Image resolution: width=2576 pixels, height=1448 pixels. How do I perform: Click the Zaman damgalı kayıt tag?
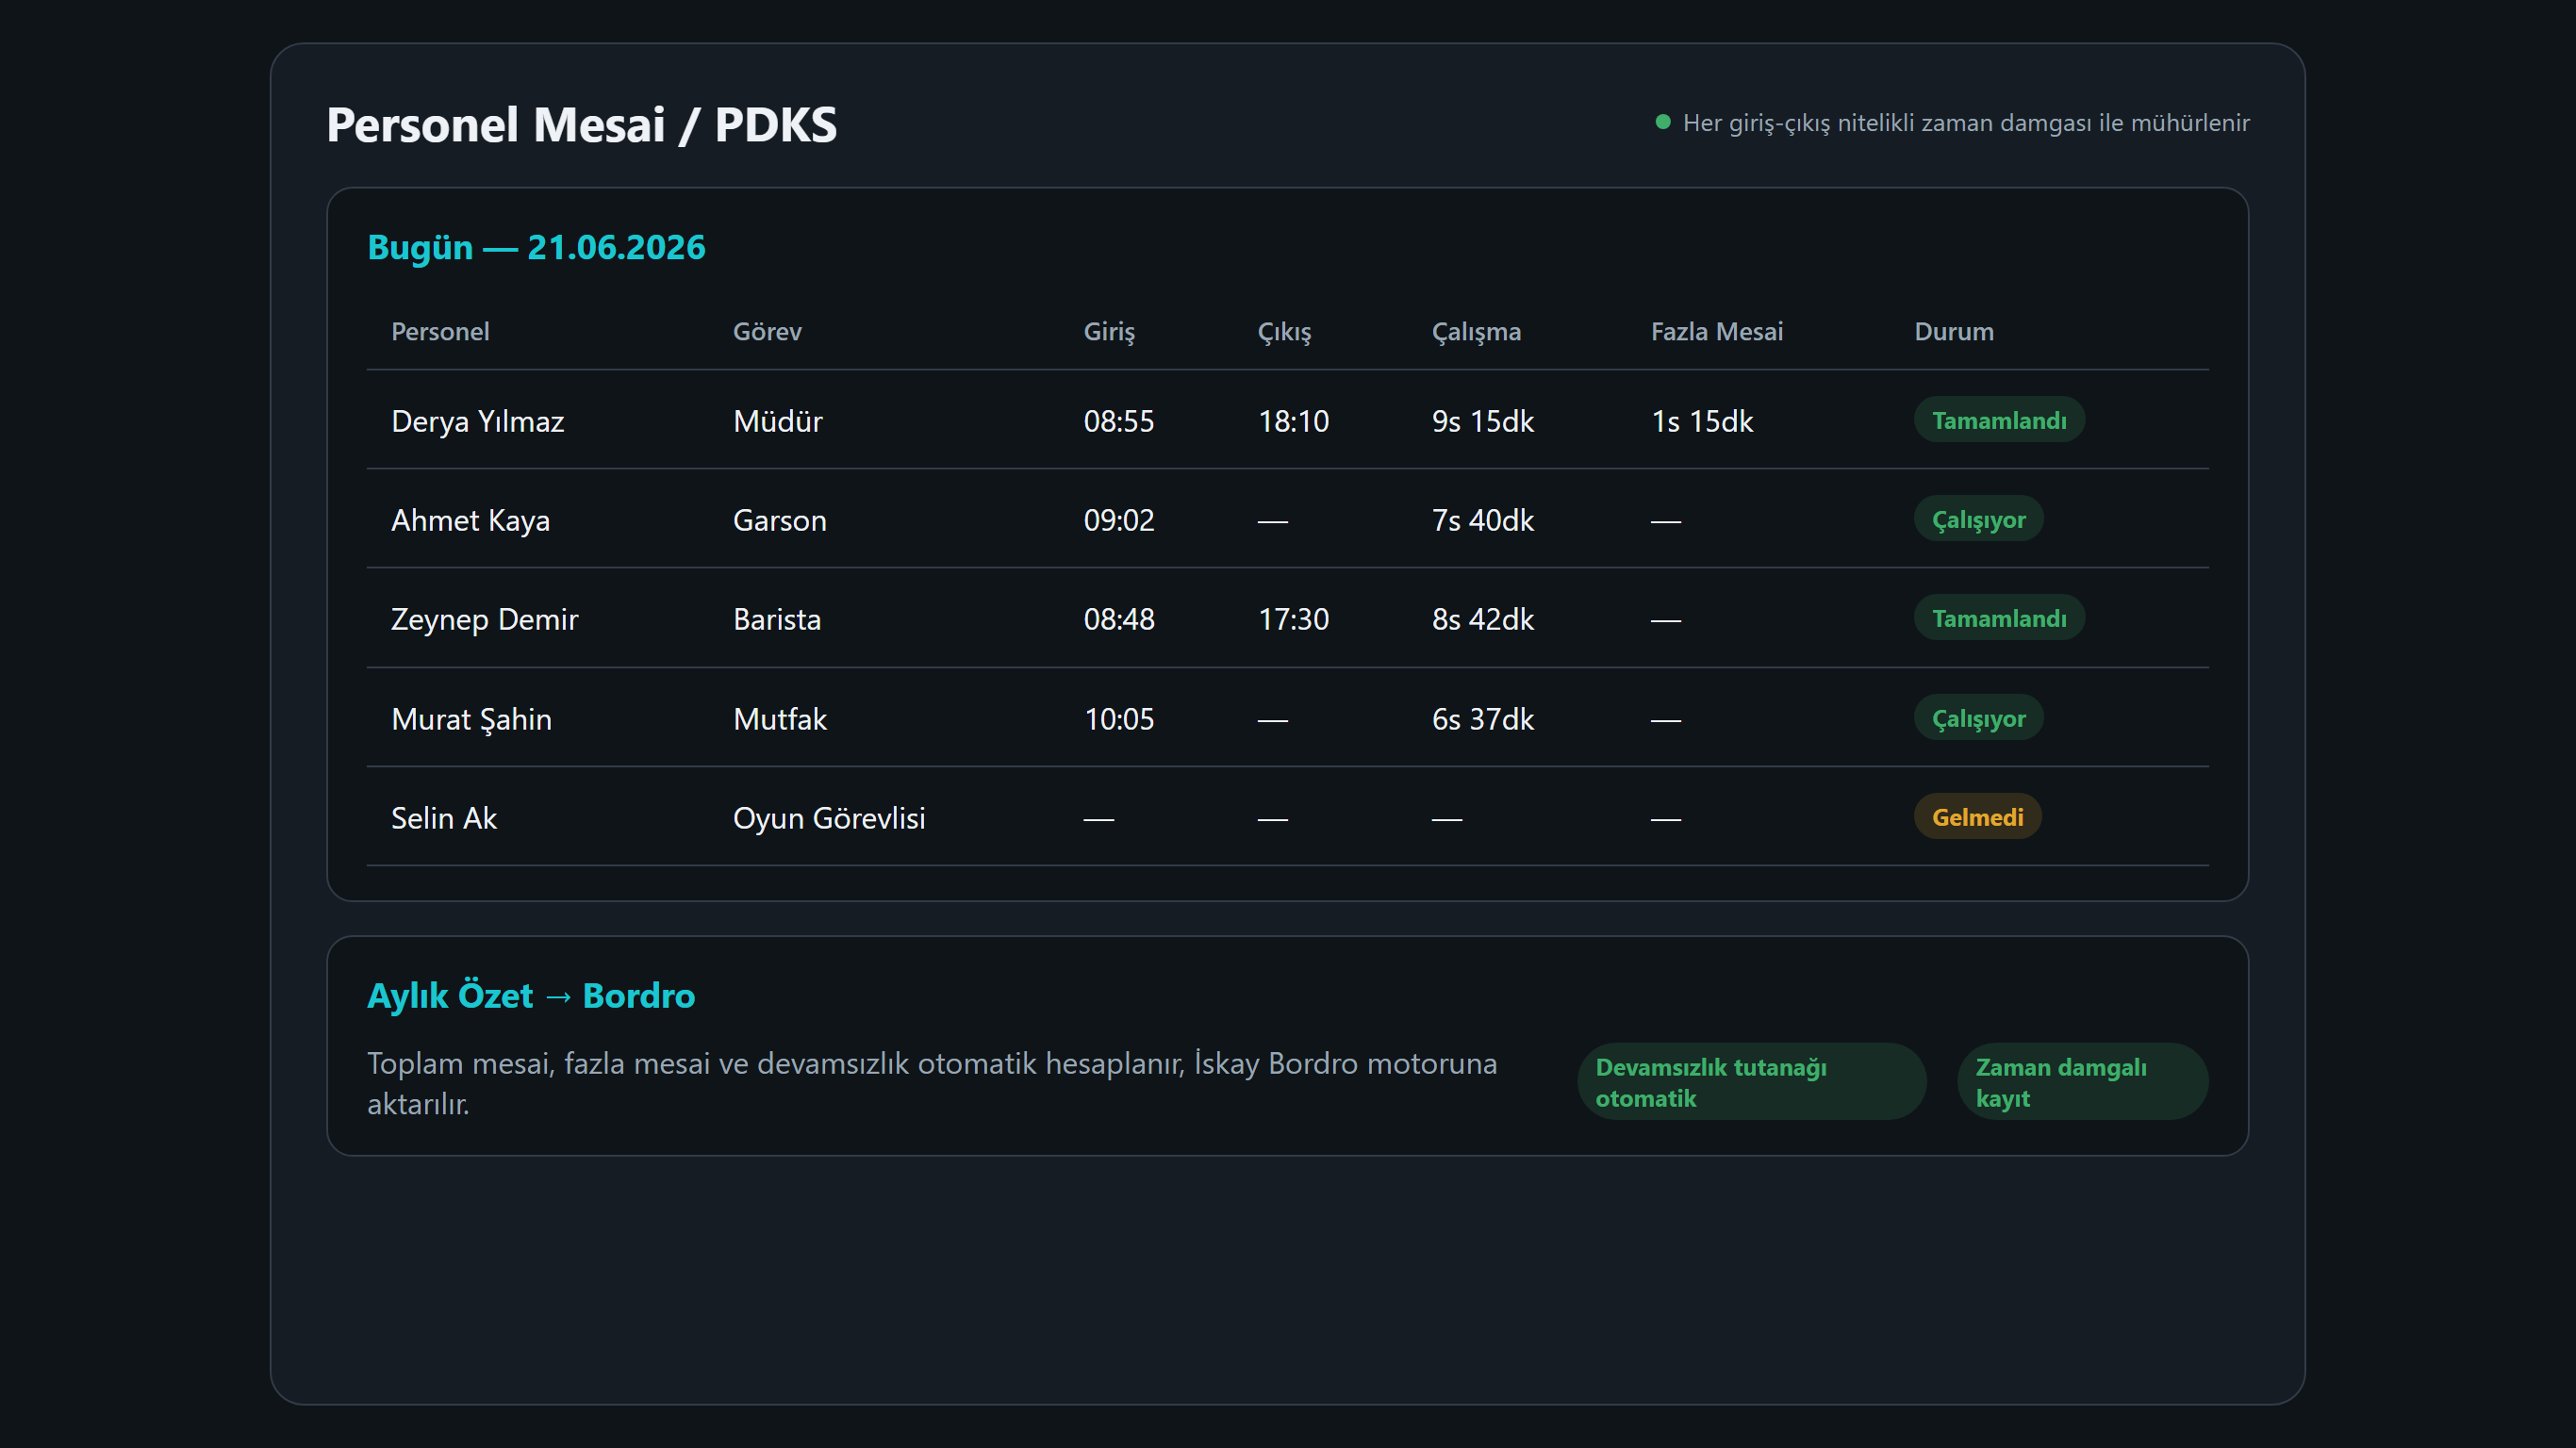coord(2082,1082)
